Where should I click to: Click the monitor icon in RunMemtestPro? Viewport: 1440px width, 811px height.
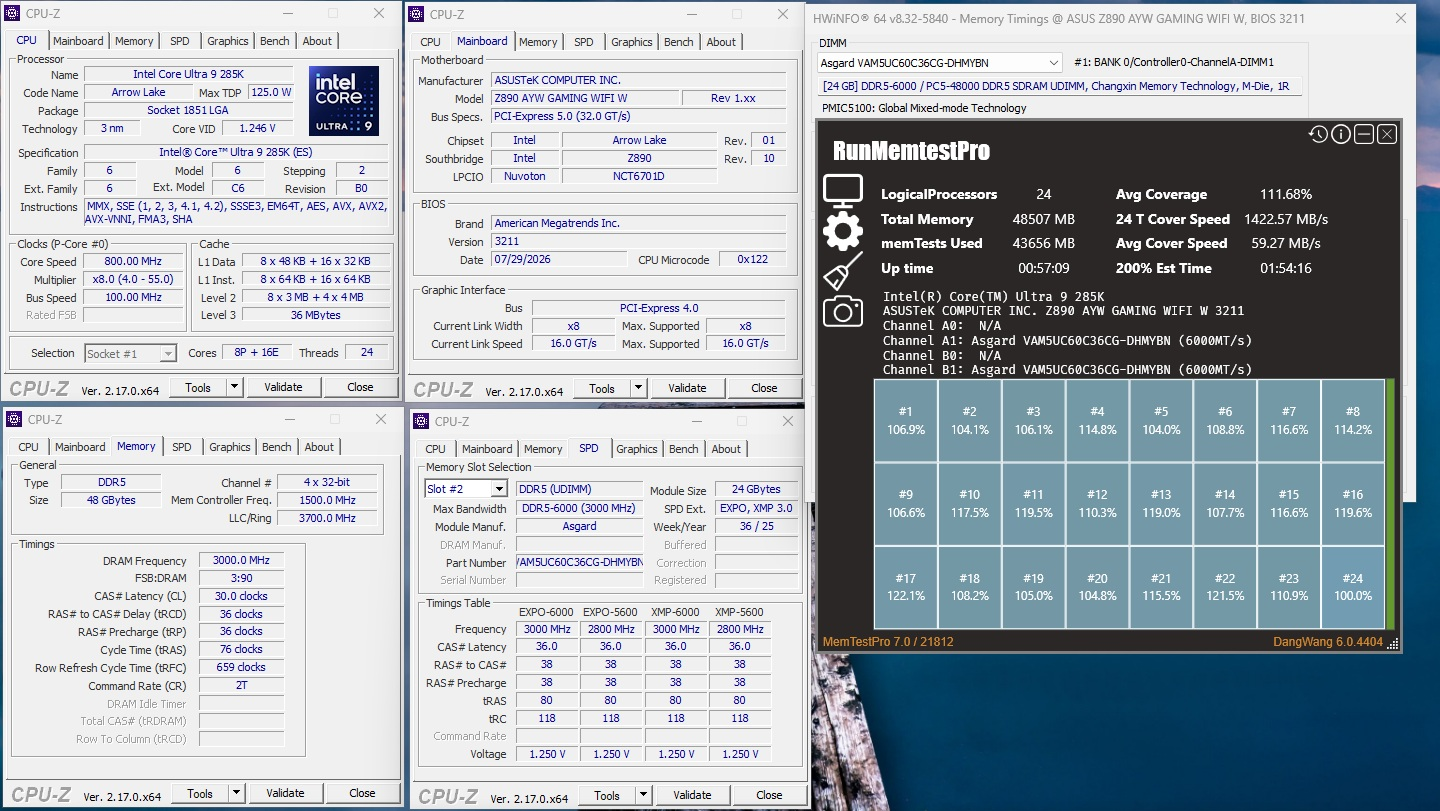(843, 191)
